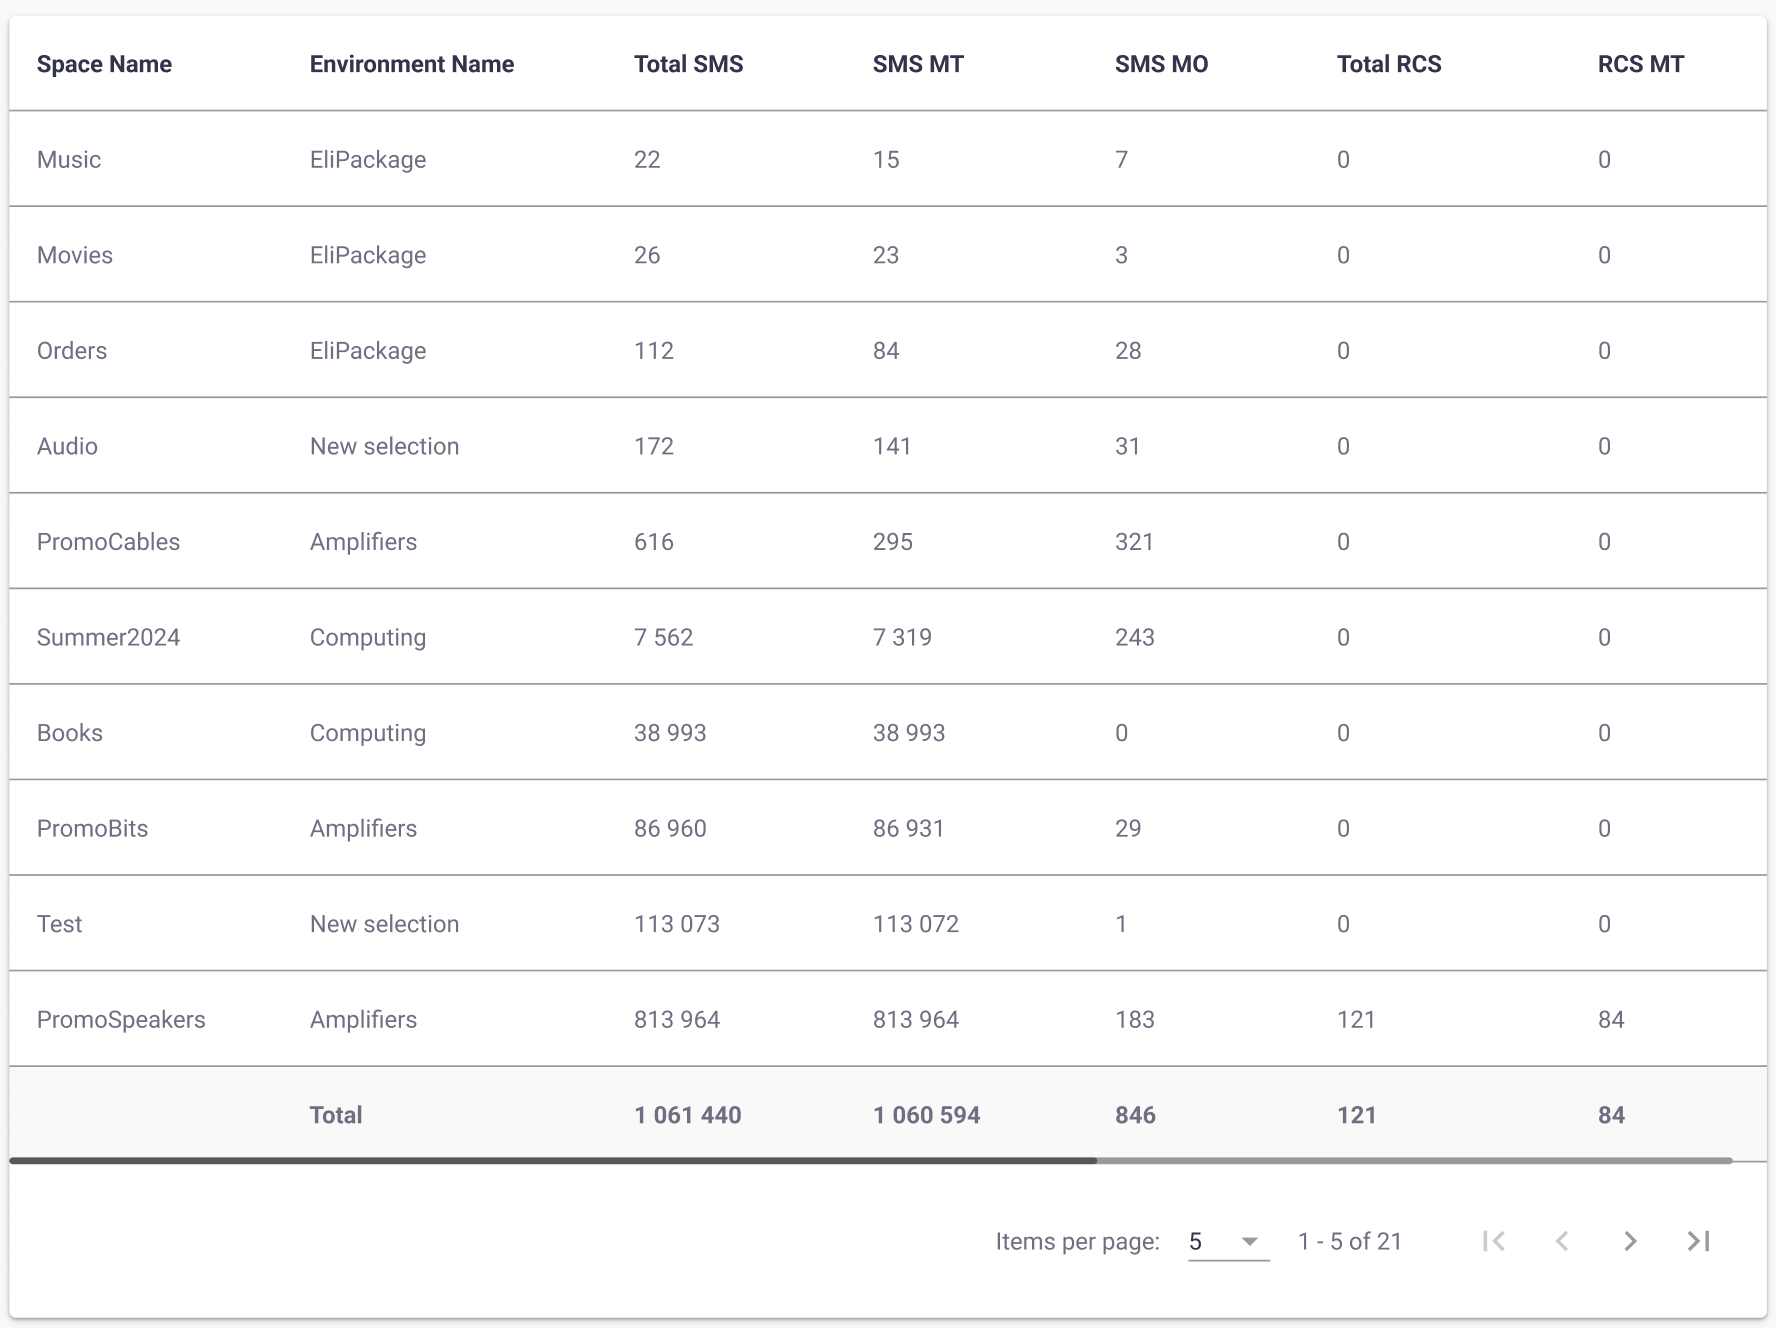Sort by Total SMS column header
Viewport: 1776px width, 1328px height.
(689, 64)
